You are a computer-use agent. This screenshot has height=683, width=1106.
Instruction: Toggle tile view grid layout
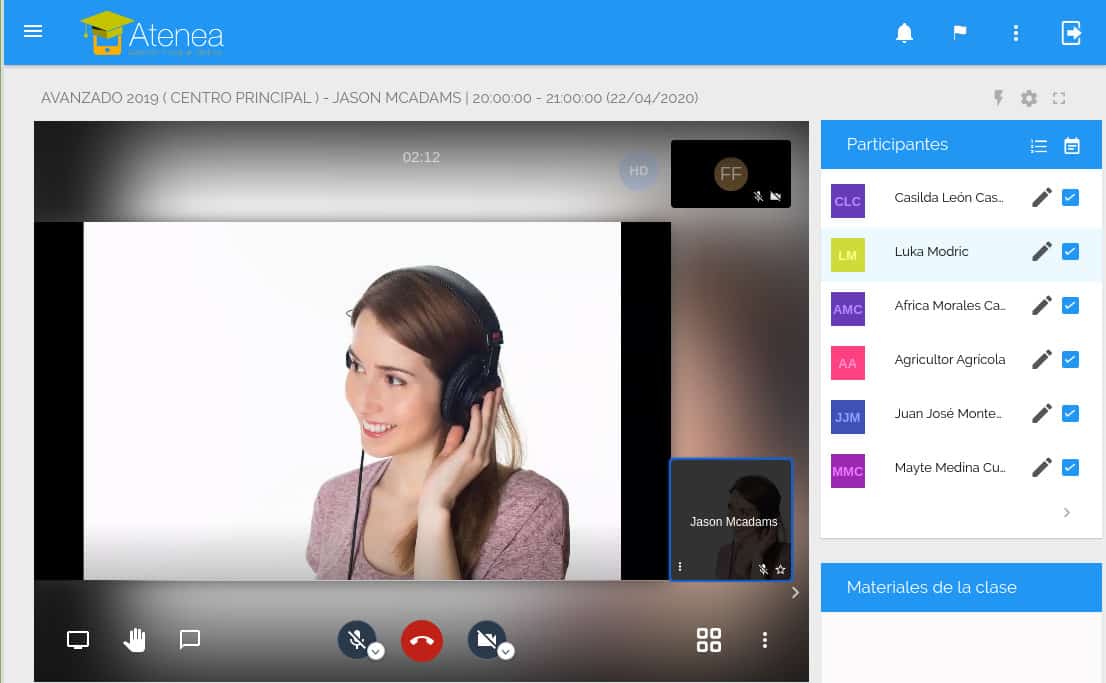[x=708, y=640]
